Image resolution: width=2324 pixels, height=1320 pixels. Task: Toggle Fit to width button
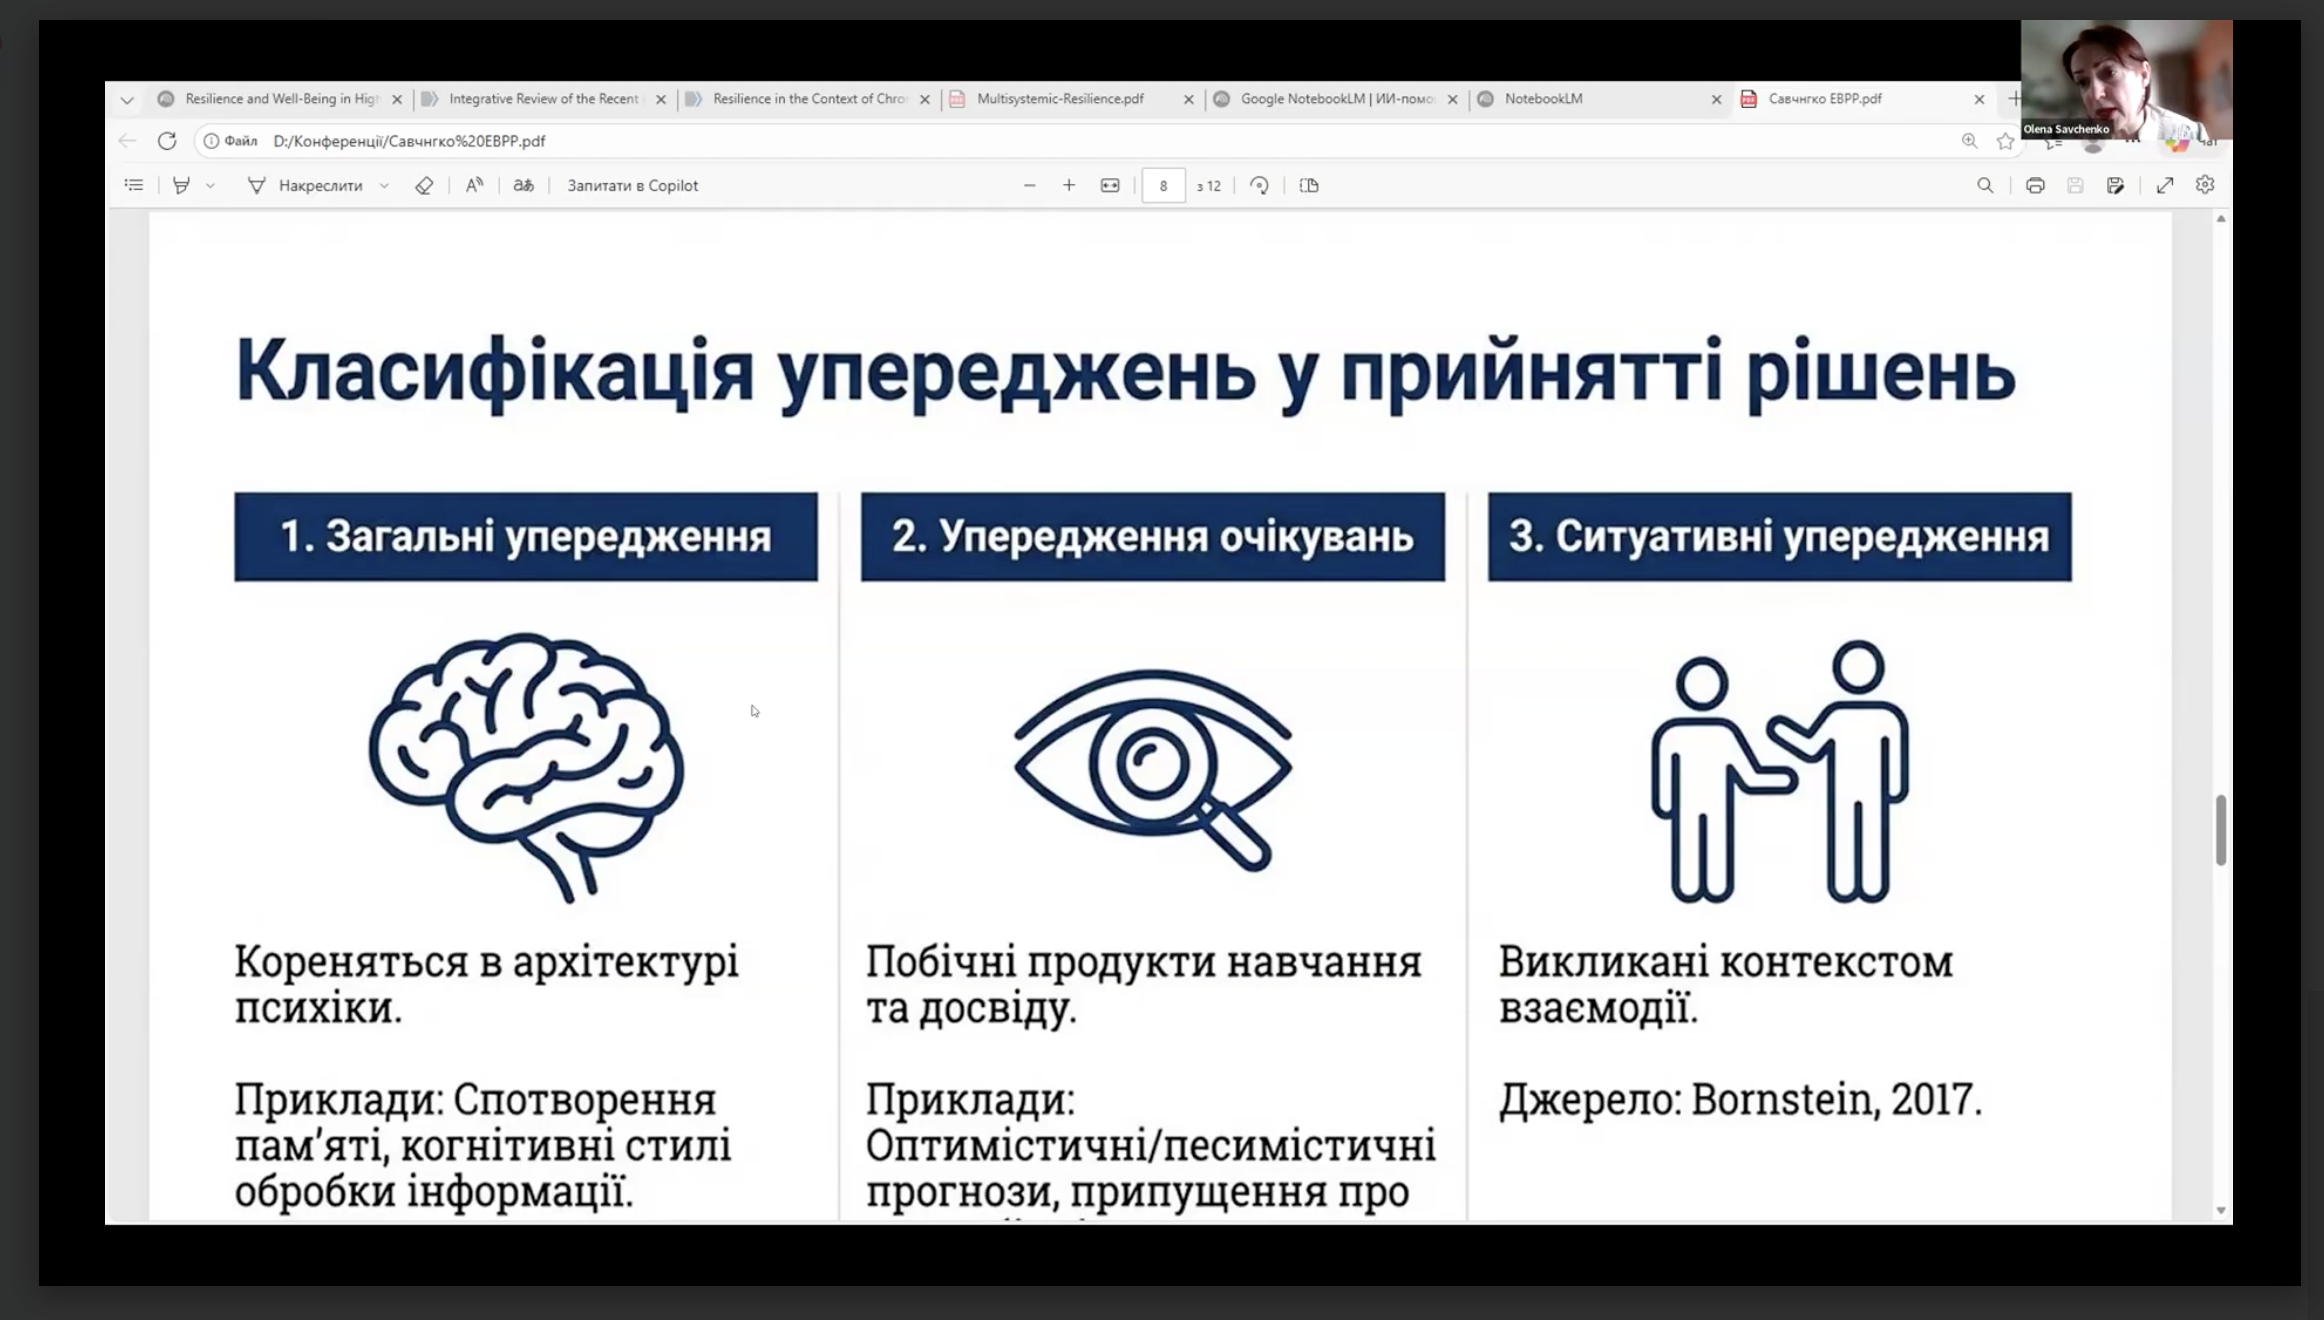1110,185
